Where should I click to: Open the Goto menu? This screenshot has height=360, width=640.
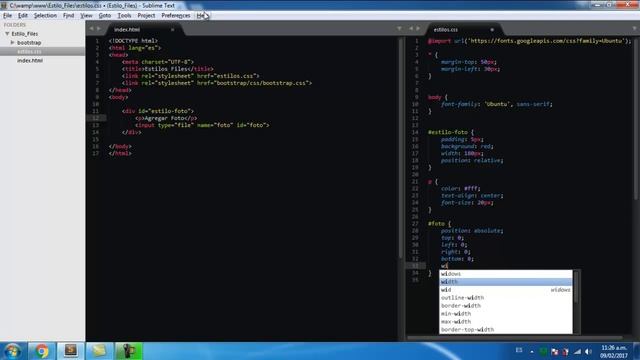point(104,16)
